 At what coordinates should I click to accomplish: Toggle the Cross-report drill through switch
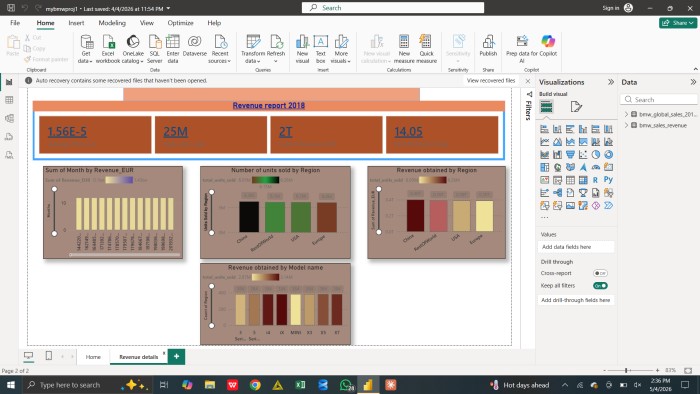[x=600, y=273]
